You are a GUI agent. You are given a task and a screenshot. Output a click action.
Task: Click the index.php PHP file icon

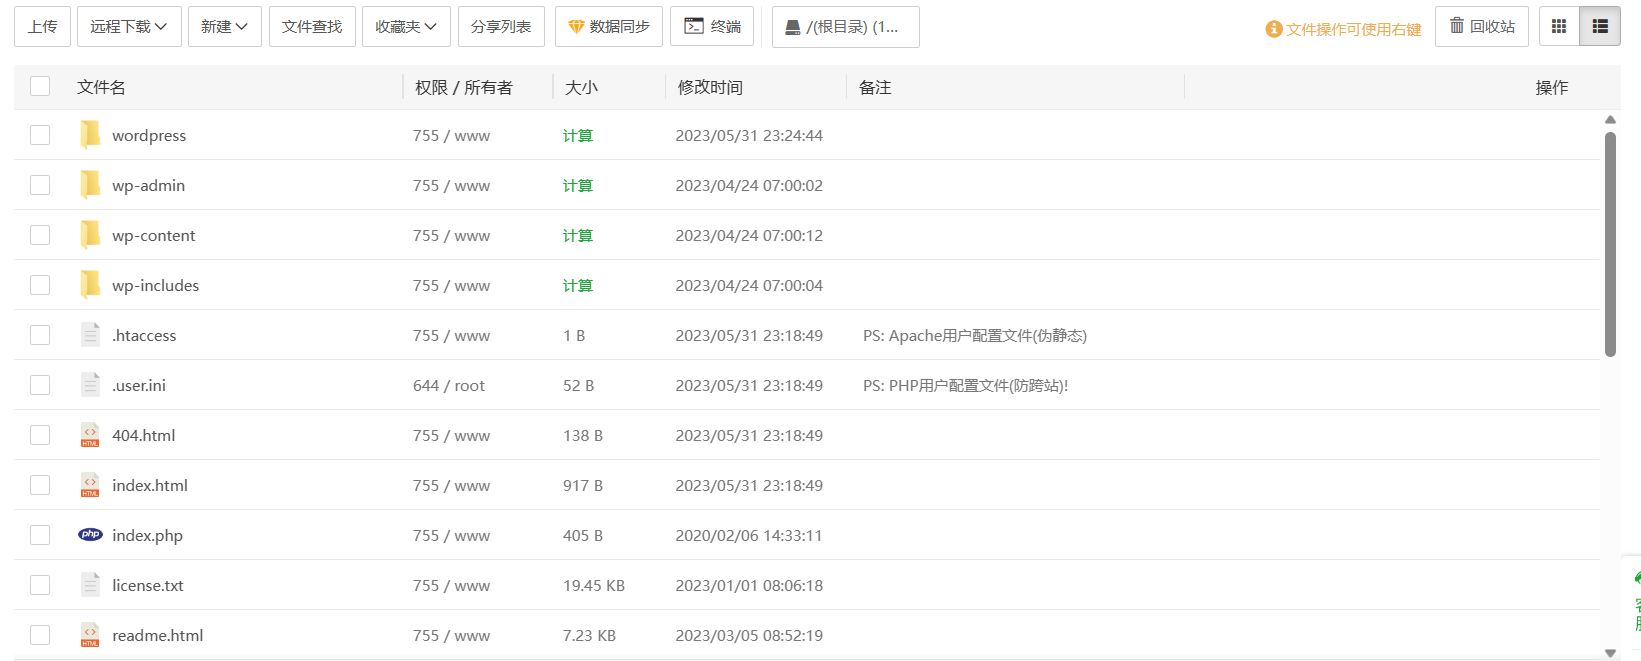tap(90, 535)
